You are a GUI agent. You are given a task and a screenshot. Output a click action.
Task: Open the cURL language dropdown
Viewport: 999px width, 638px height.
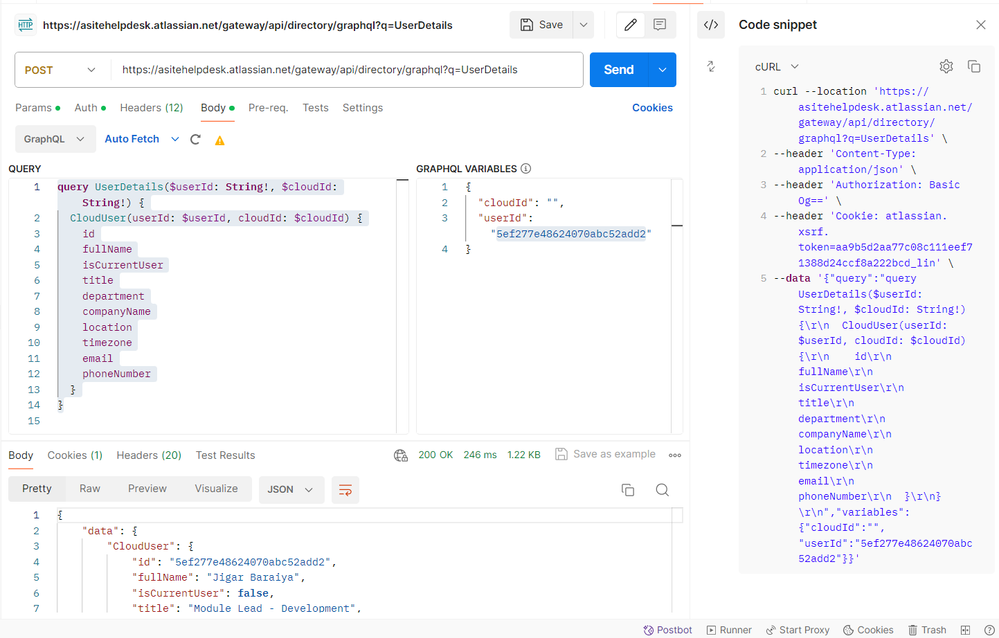click(777, 66)
